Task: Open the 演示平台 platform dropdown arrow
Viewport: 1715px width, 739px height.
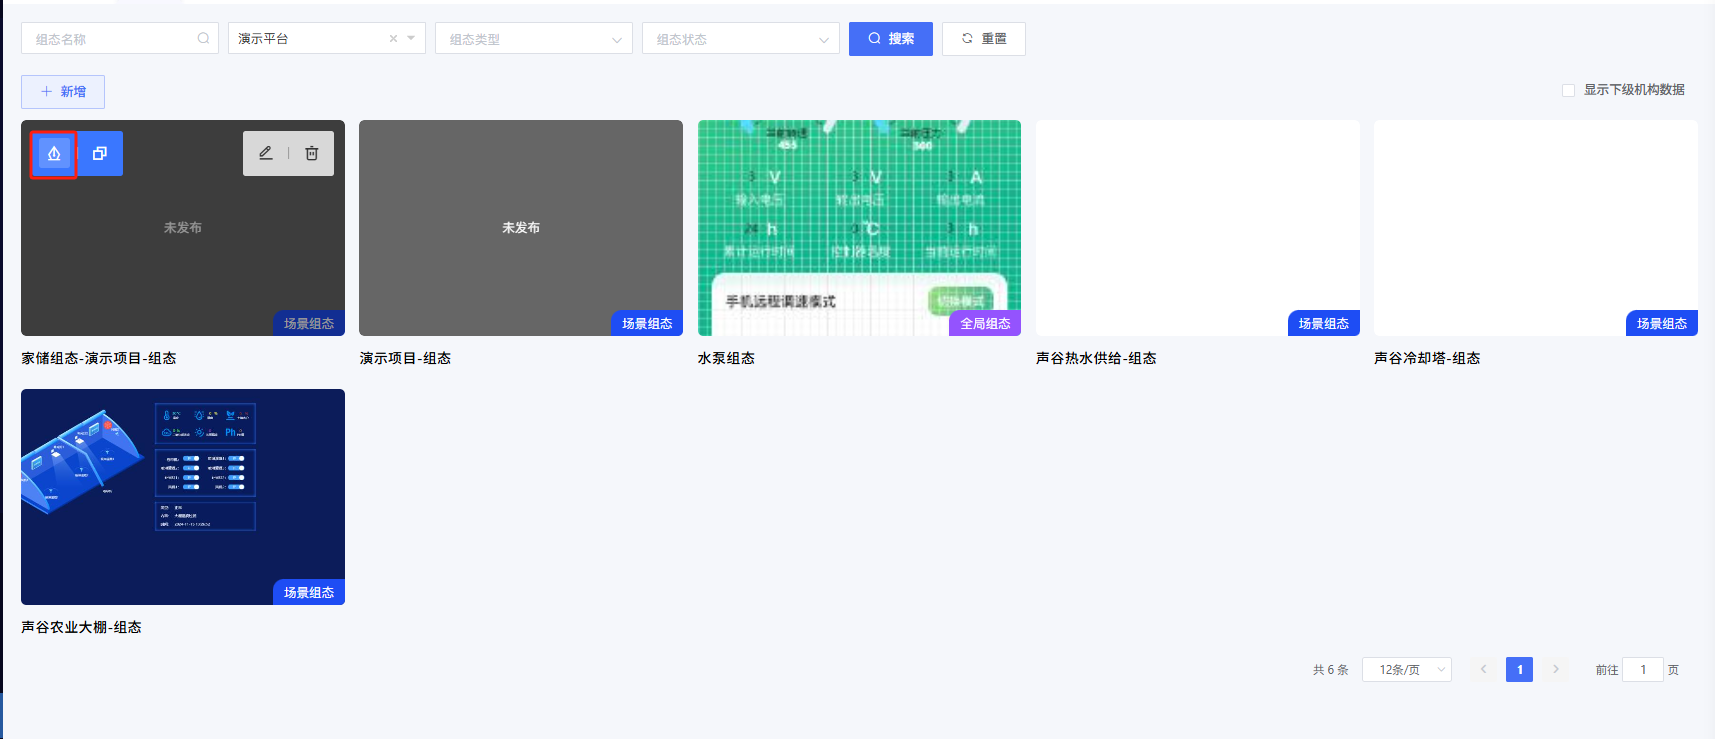Action: point(411,39)
